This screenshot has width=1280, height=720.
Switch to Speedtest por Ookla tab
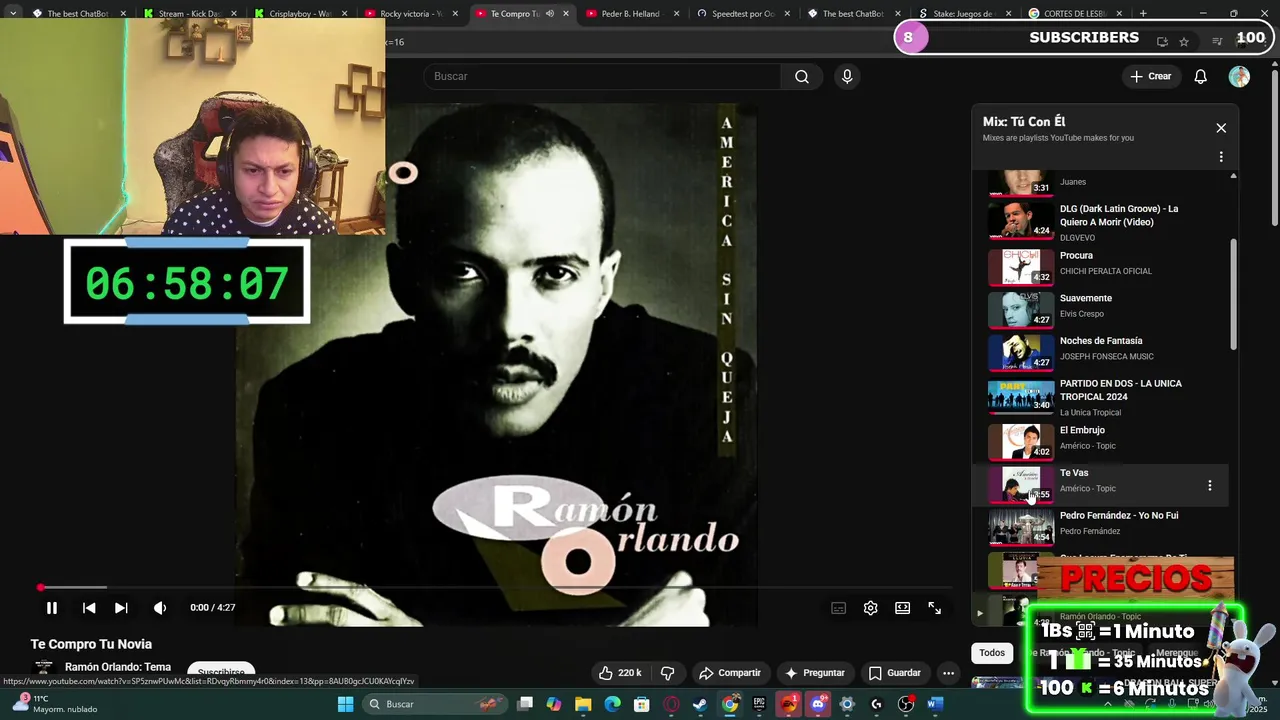pos(742,14)
